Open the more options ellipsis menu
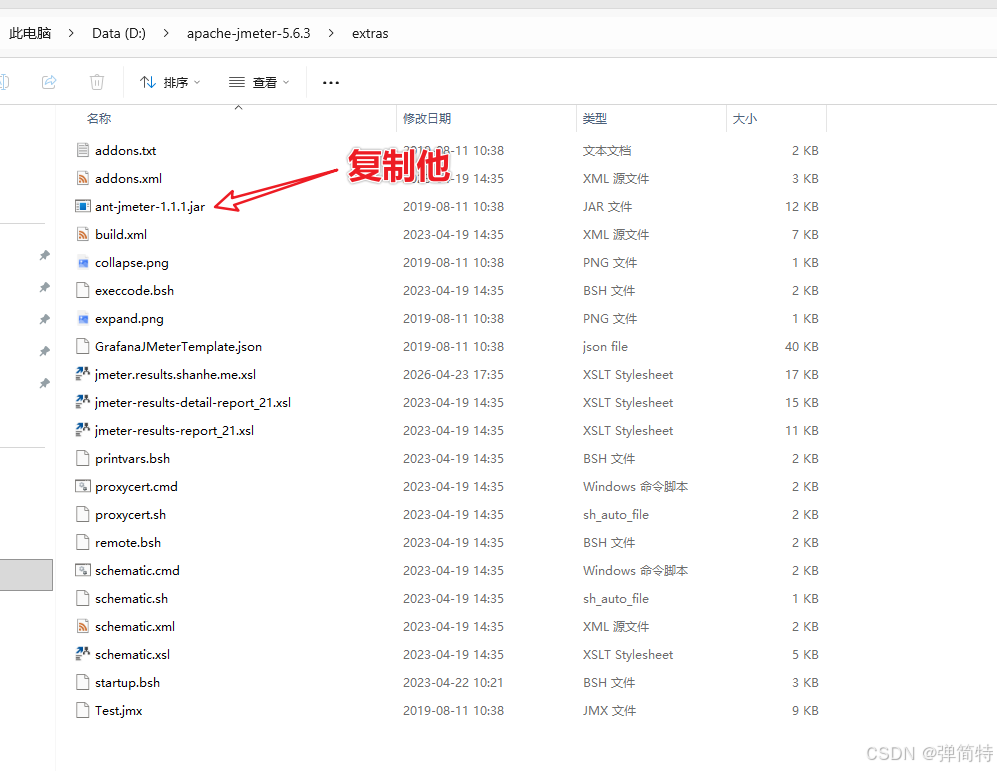This screenshot has height=771, width=997. click(x=331, y=83)
